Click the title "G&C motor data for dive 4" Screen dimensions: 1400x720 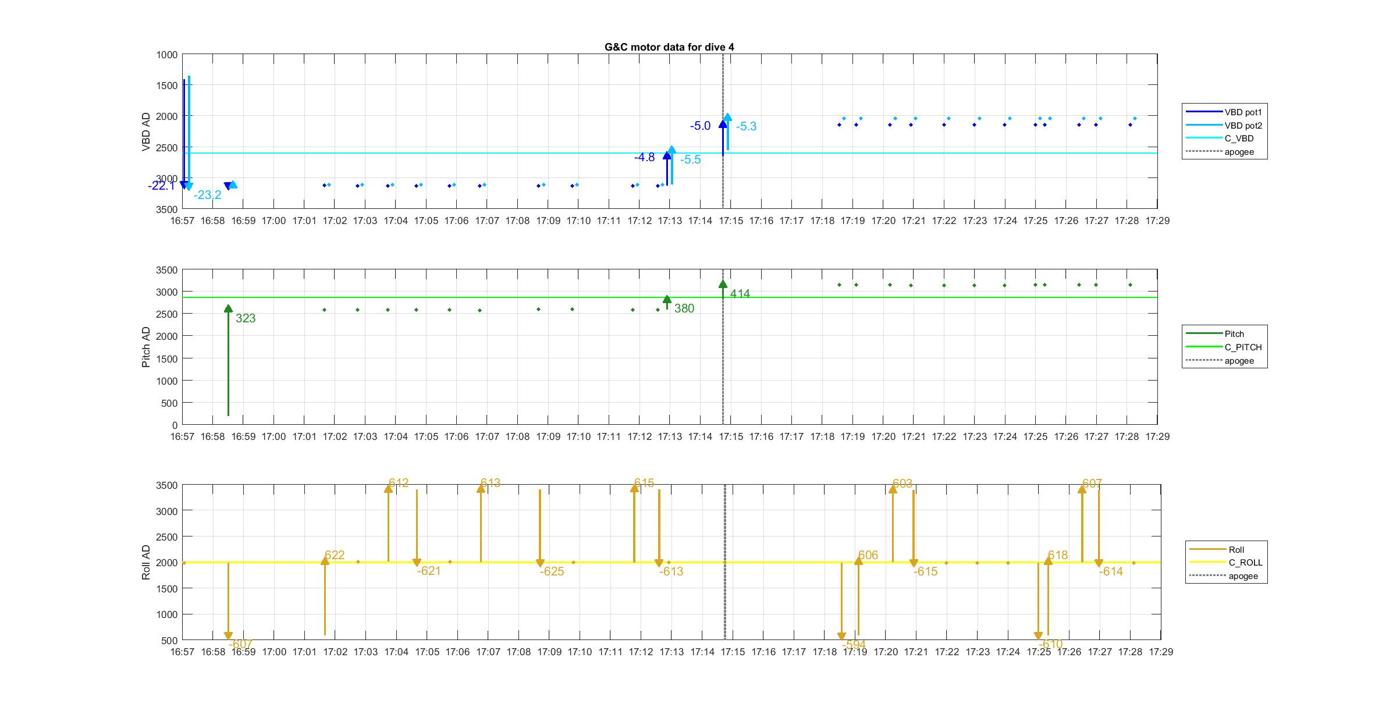(669, 47)
